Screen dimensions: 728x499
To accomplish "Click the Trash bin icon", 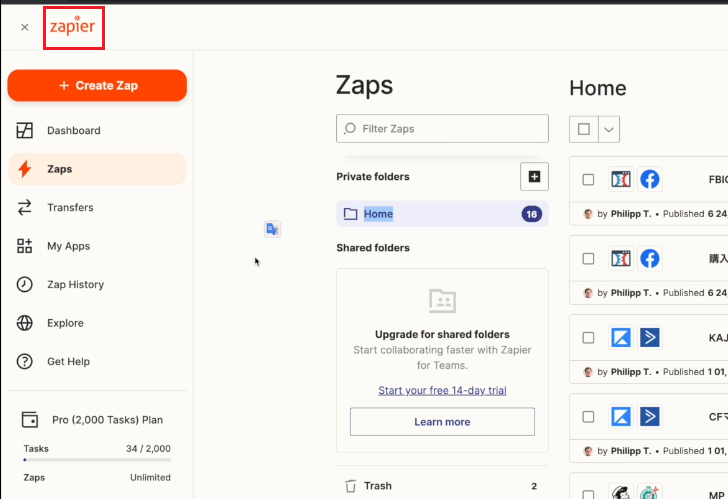I will coord(351,486).
